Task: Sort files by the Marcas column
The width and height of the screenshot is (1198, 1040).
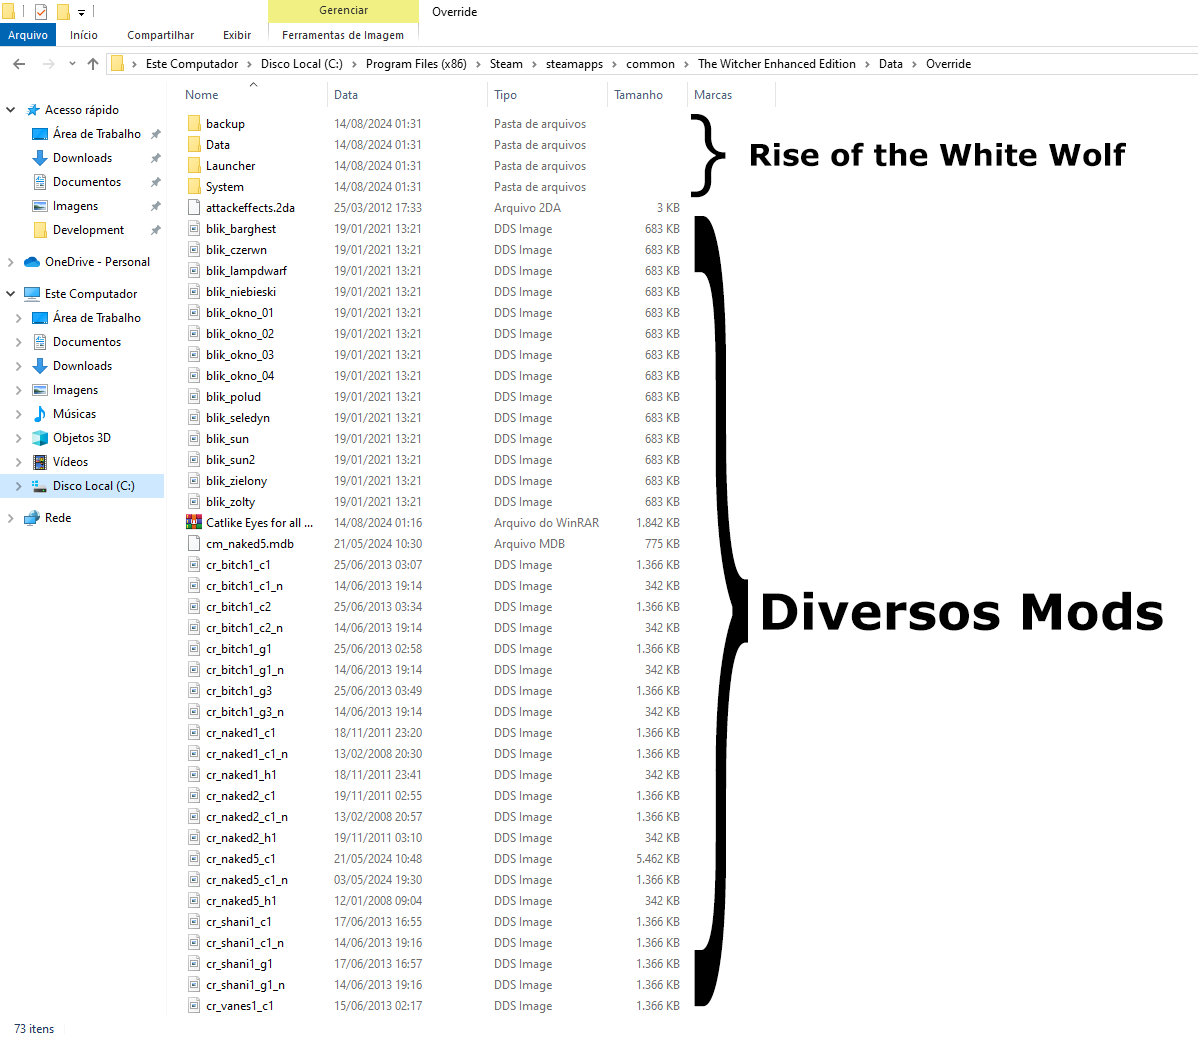Action: [713, 95]
